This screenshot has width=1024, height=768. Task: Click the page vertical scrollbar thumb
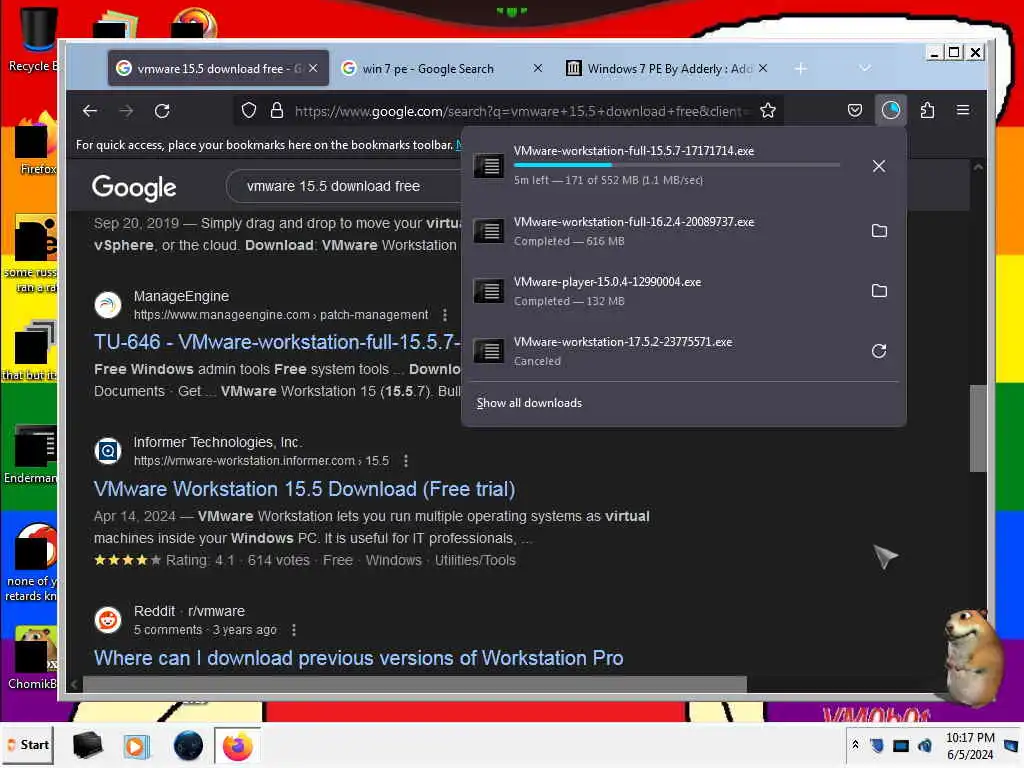(x=977, y=428)
